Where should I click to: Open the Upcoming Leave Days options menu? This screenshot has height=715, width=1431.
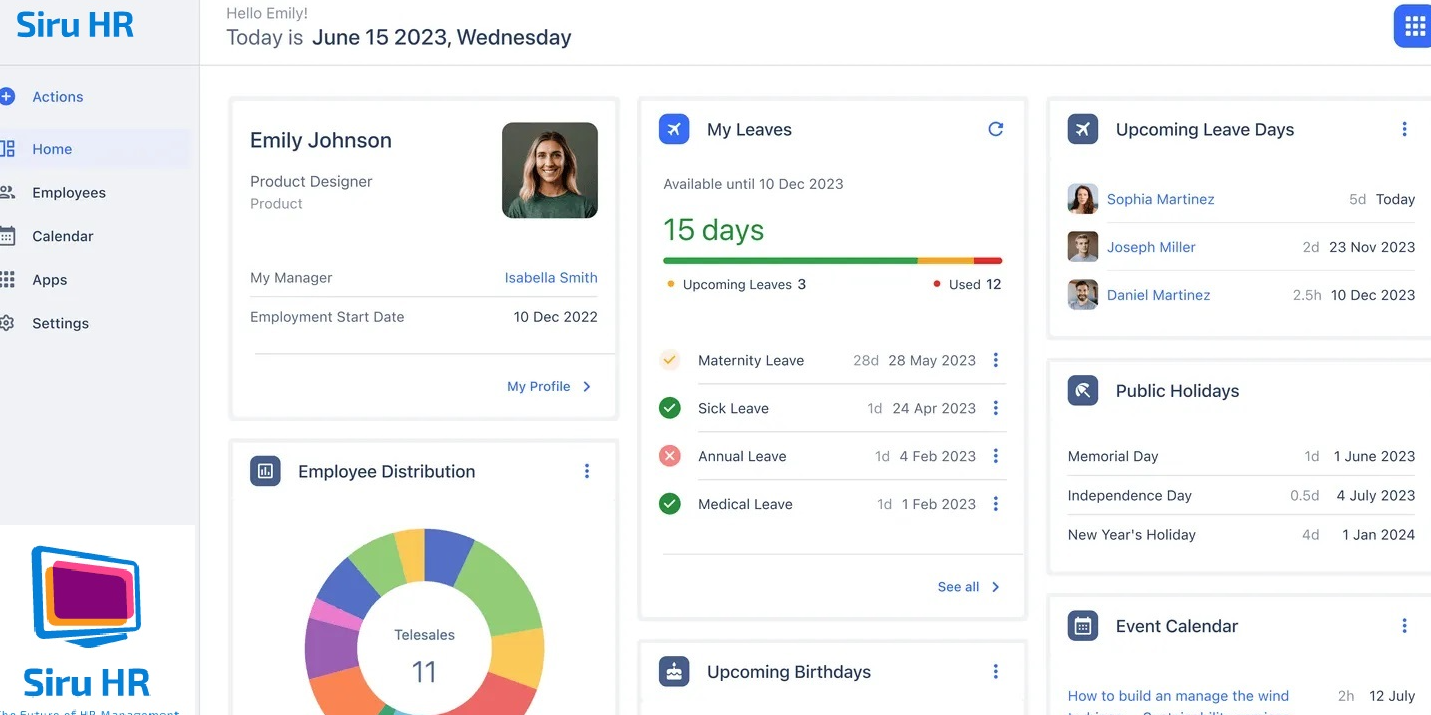pyautogui.click(x=1404, y=129)
